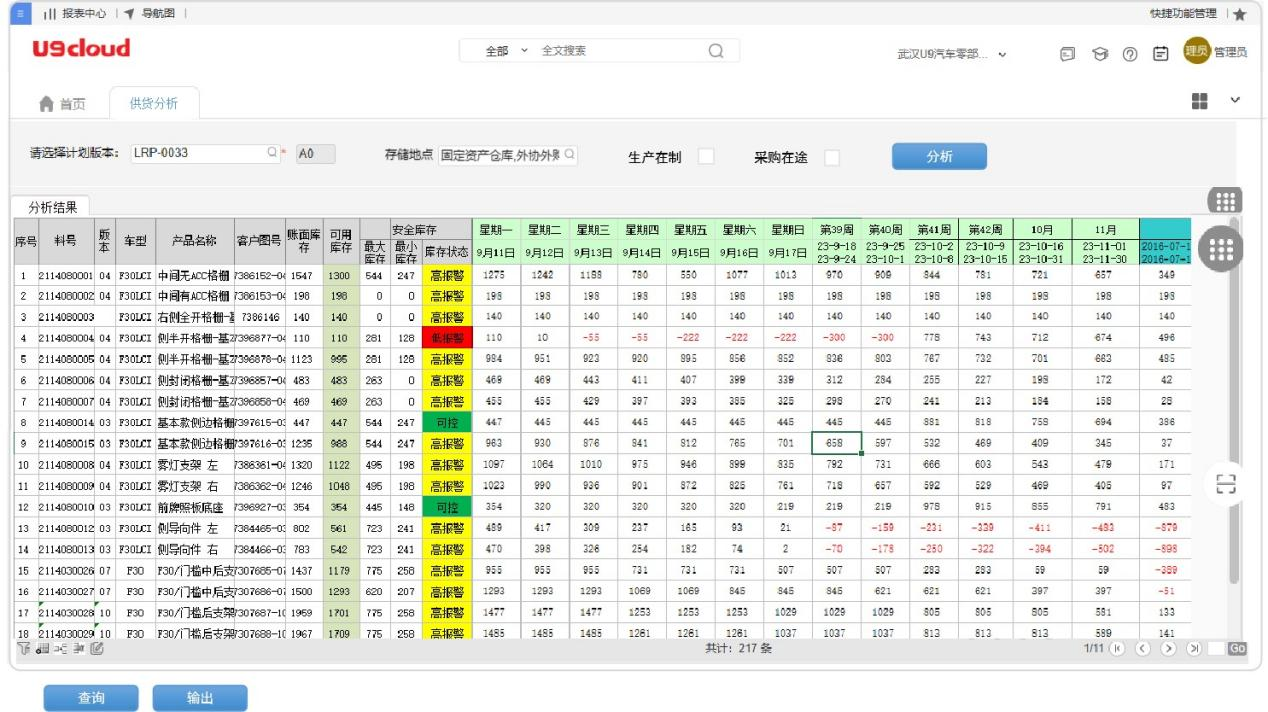This screenshot has width=1268, height=712.
Task: Go to previous page of results
Action: click(x=1143, y=648)
